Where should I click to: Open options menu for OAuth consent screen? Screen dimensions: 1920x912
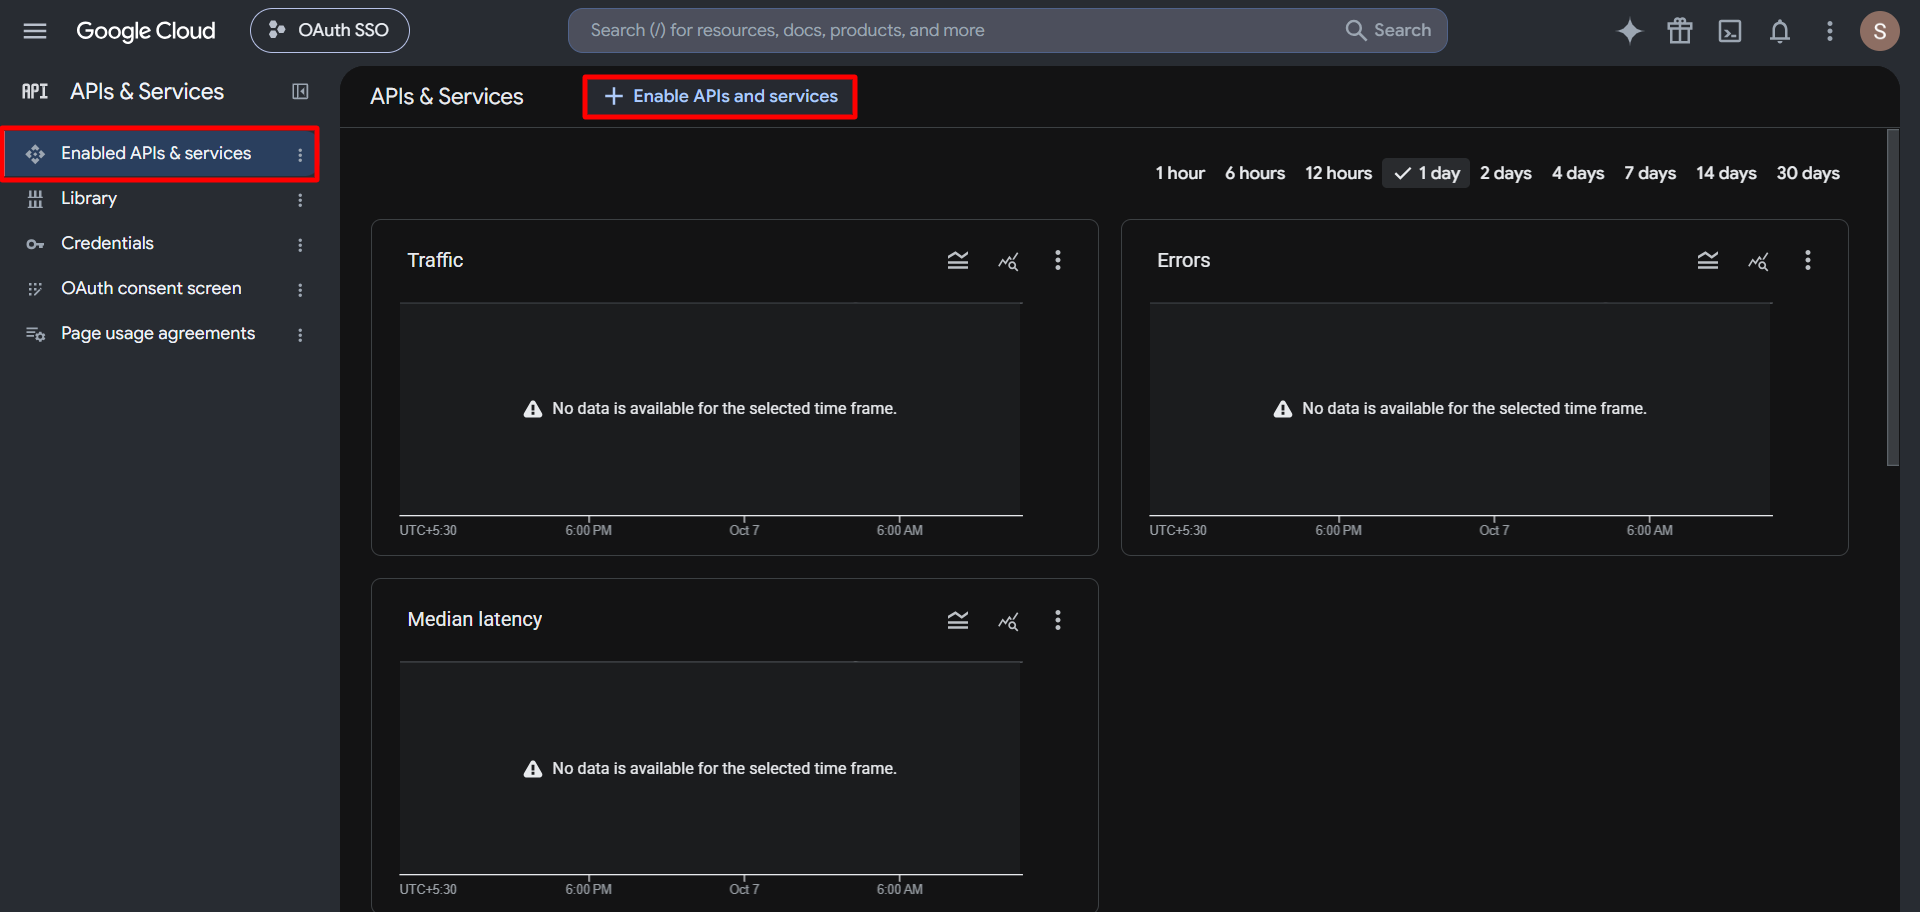pyautogui.click(x=300, y=290)
